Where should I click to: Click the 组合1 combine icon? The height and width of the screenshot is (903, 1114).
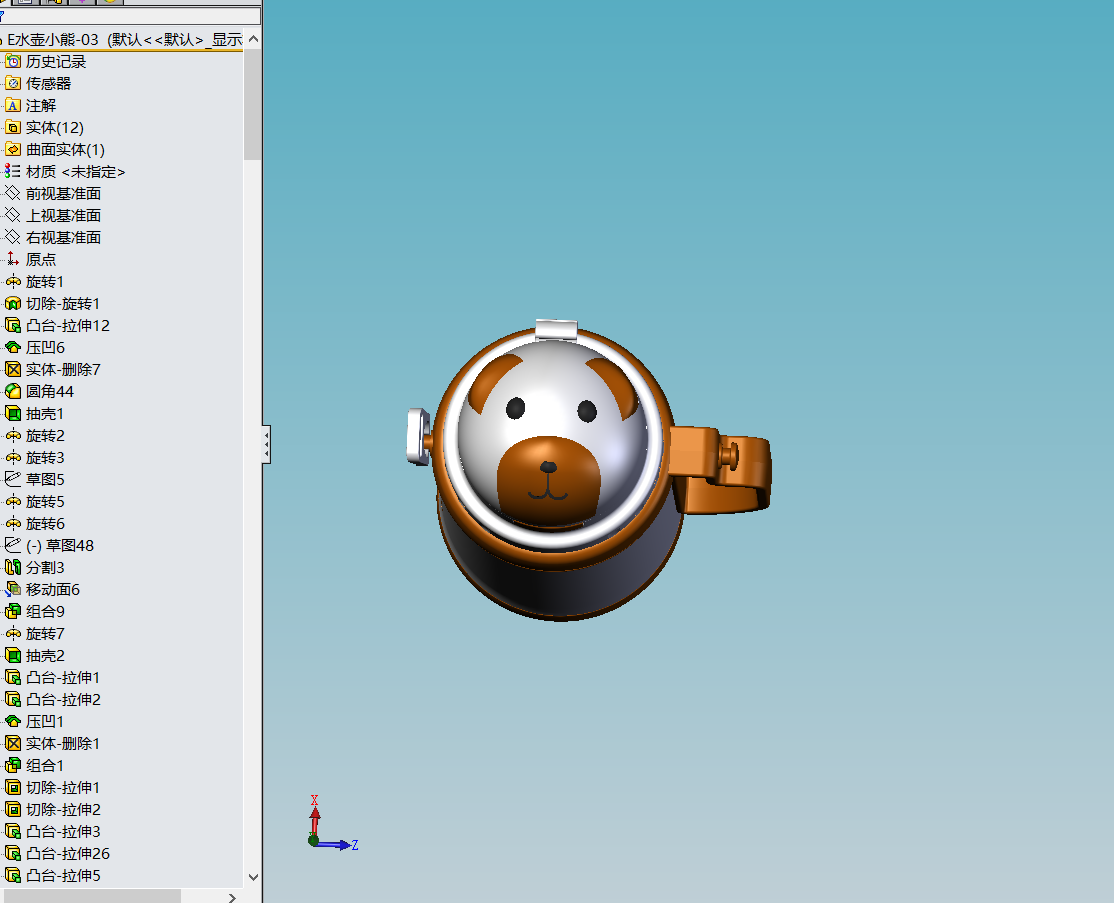tap(13, 765)
